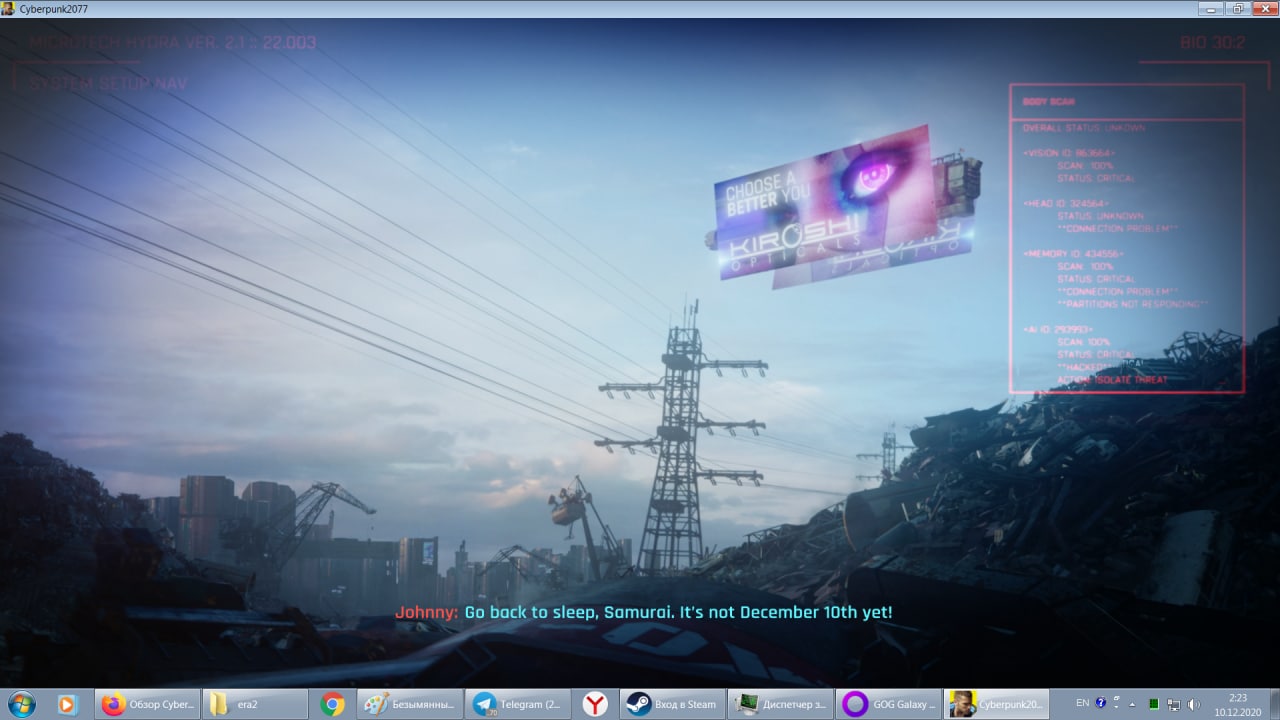
Task: Click 'ACTION: ISOLATE THREAT' line
Action: [1111, 380]
